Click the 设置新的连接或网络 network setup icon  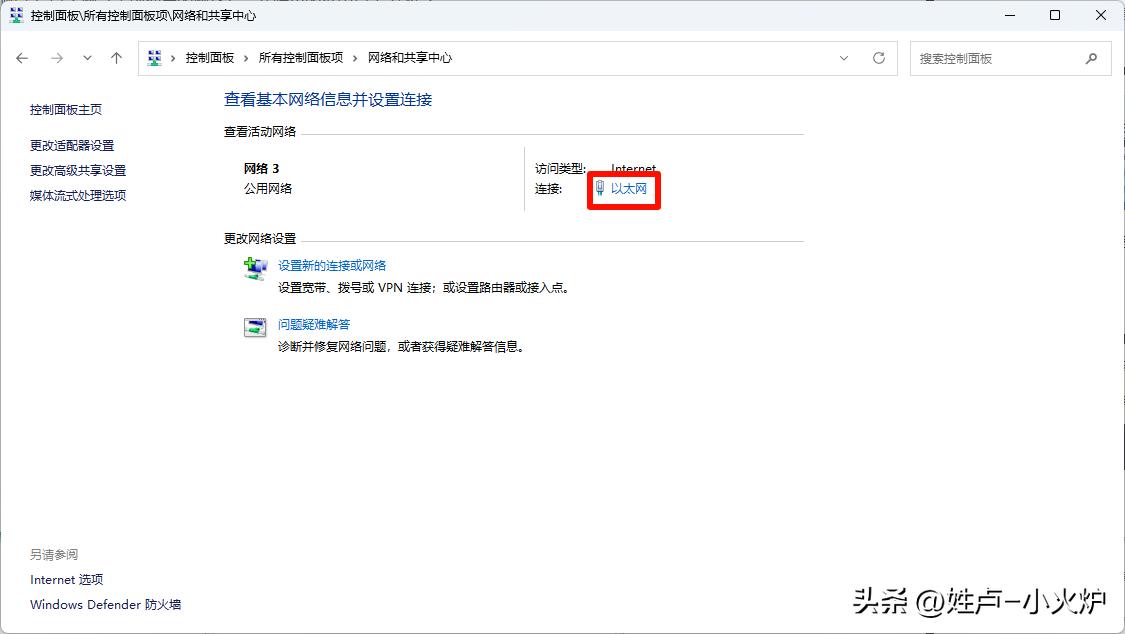pyautogui.click(x=254, y=268)
